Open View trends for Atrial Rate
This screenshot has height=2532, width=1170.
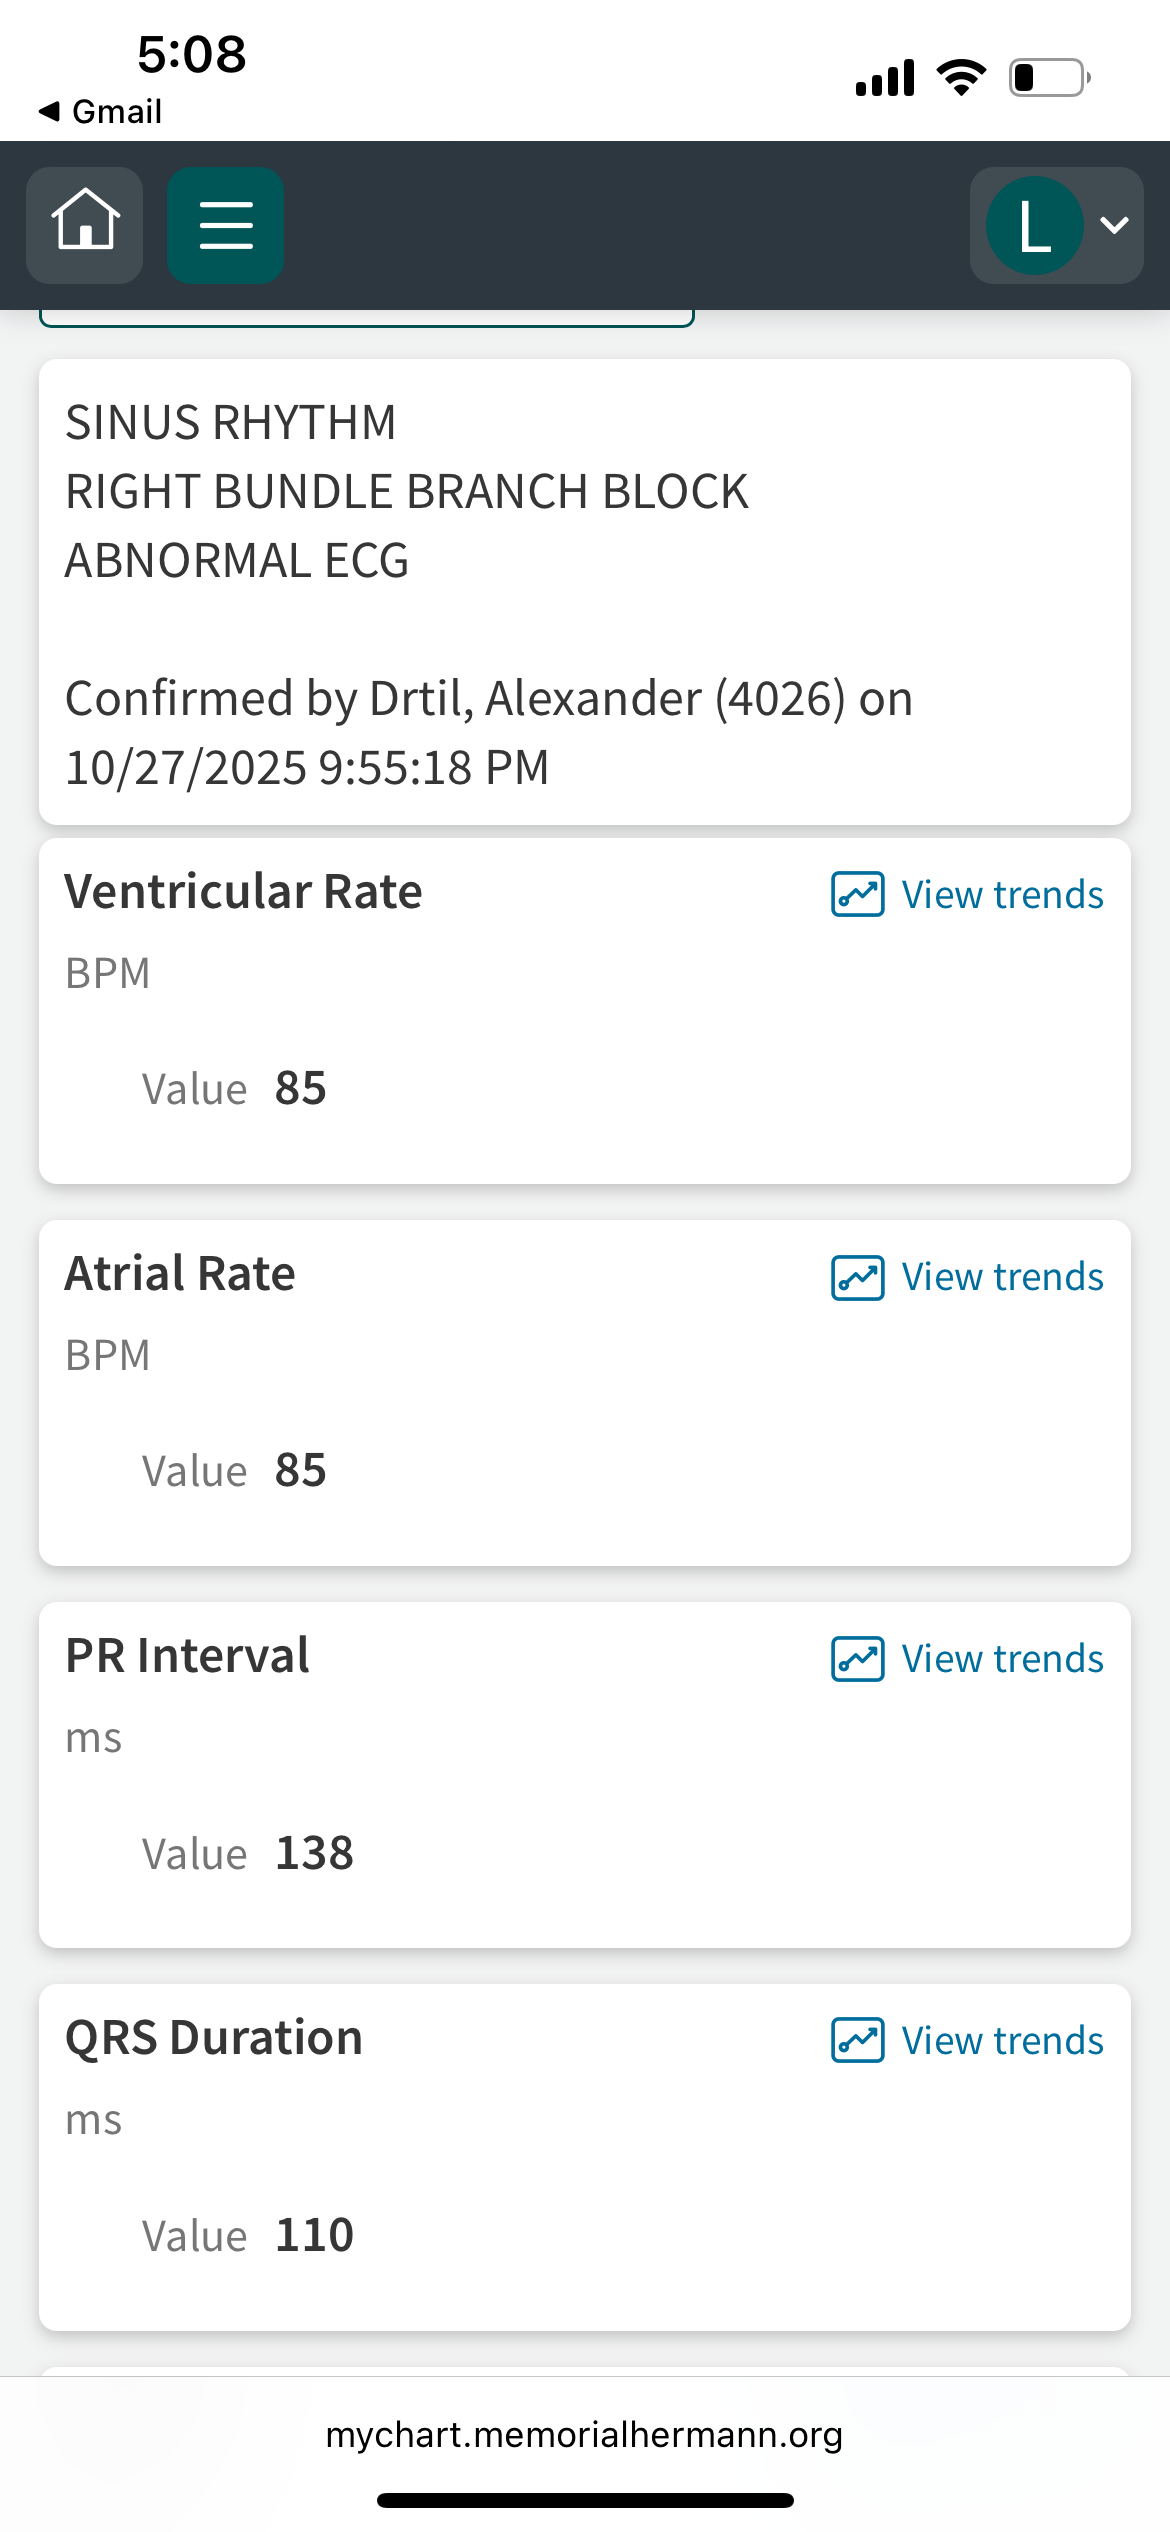click(x=1002, y=1277)
